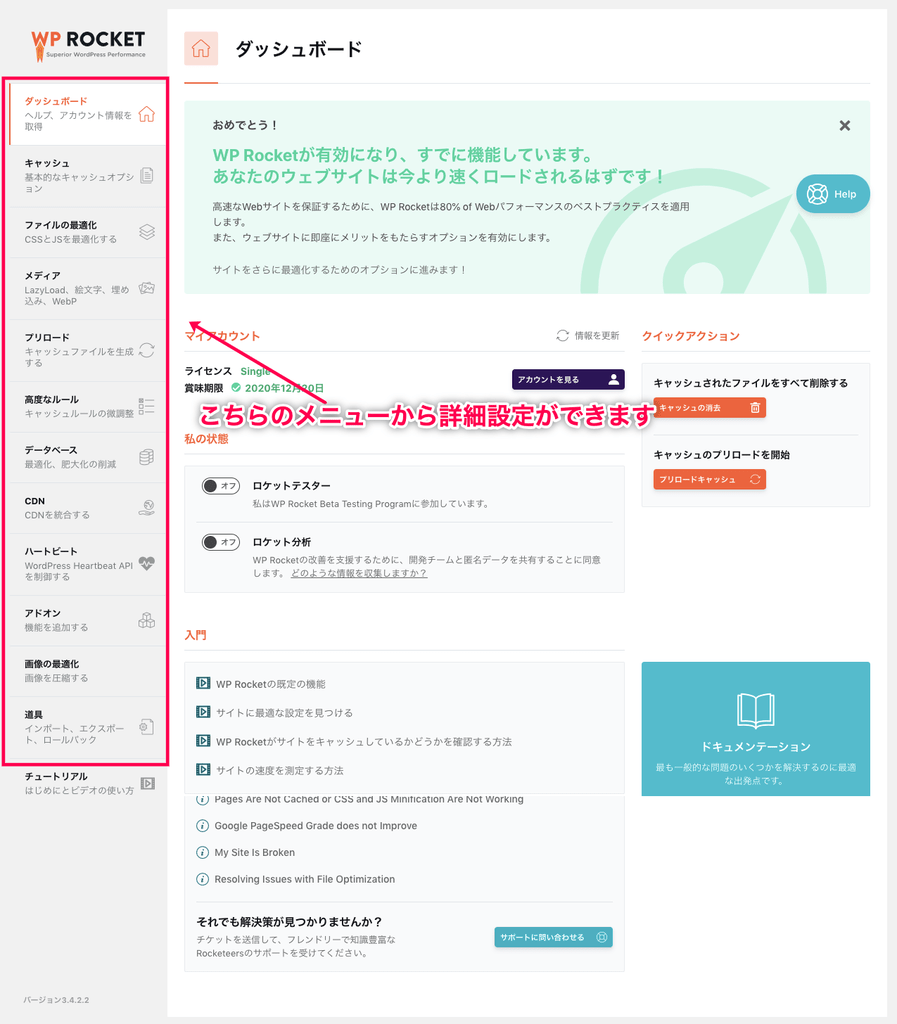Click the gear-file icon beside 道具
Viewport: 897px width, 1024px height.
click(x=147, y=727)
